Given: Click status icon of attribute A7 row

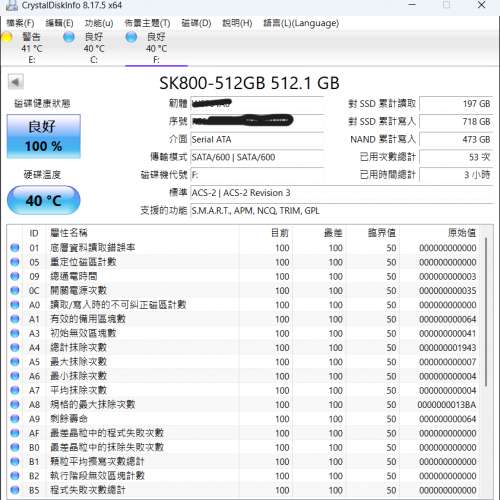Looking at the screenshot, I should point(15,390).
